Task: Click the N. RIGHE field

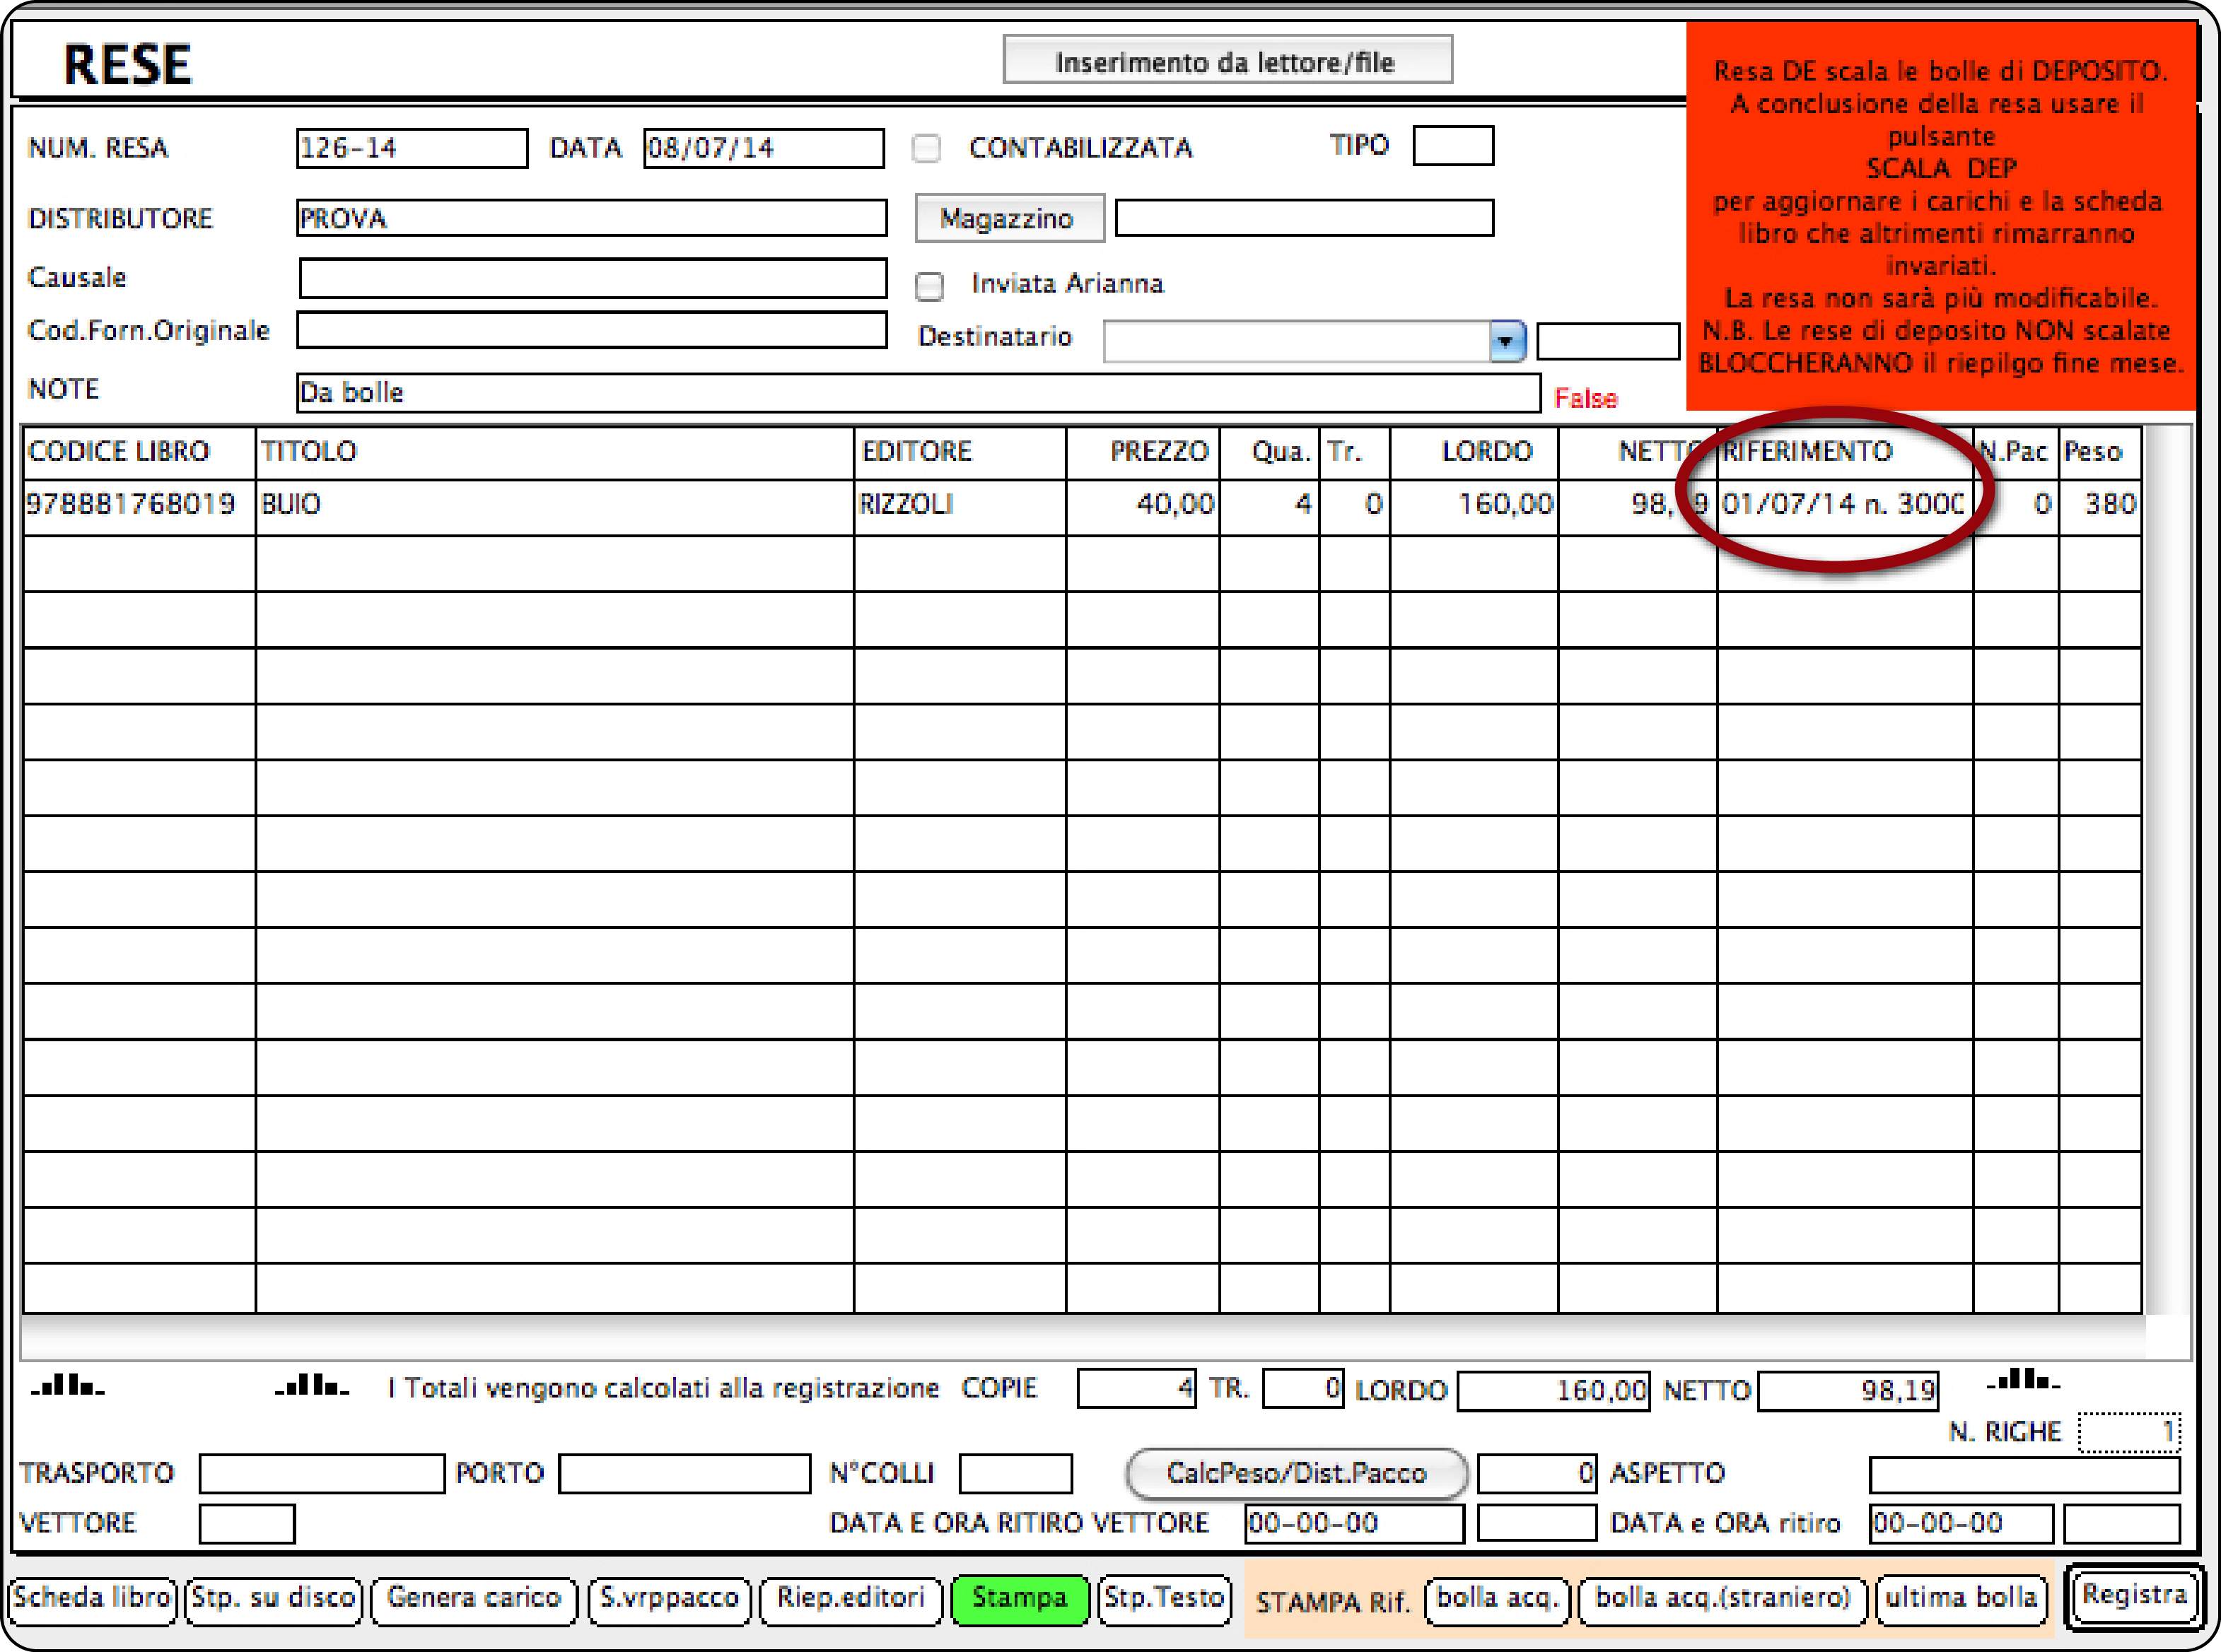Action: [x=2129, y=1432]
